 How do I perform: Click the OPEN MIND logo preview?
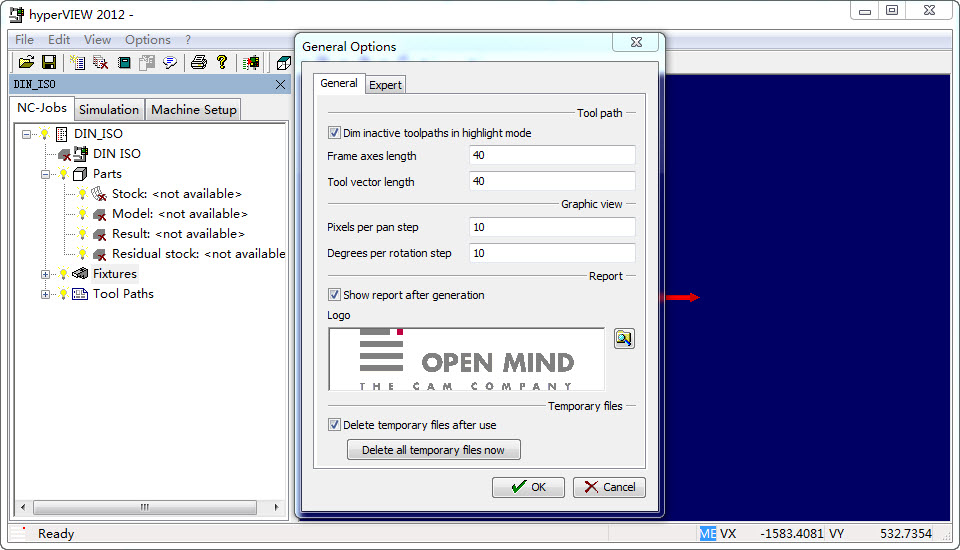(467, 359)
